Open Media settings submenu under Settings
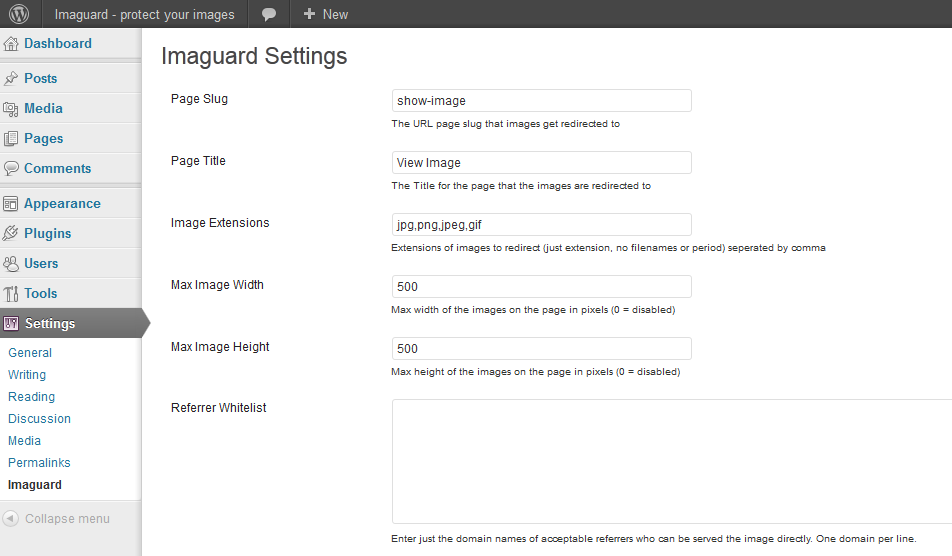Screen dimensions: 952x556 click(x=24, y=441)
